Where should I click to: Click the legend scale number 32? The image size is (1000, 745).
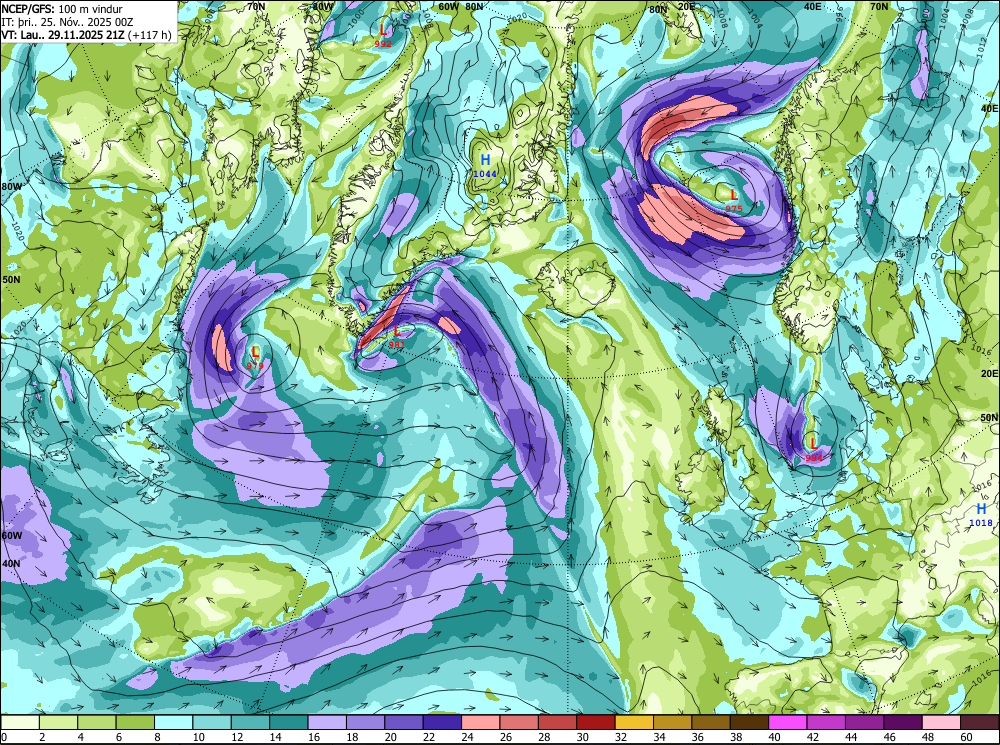point(619,737)
